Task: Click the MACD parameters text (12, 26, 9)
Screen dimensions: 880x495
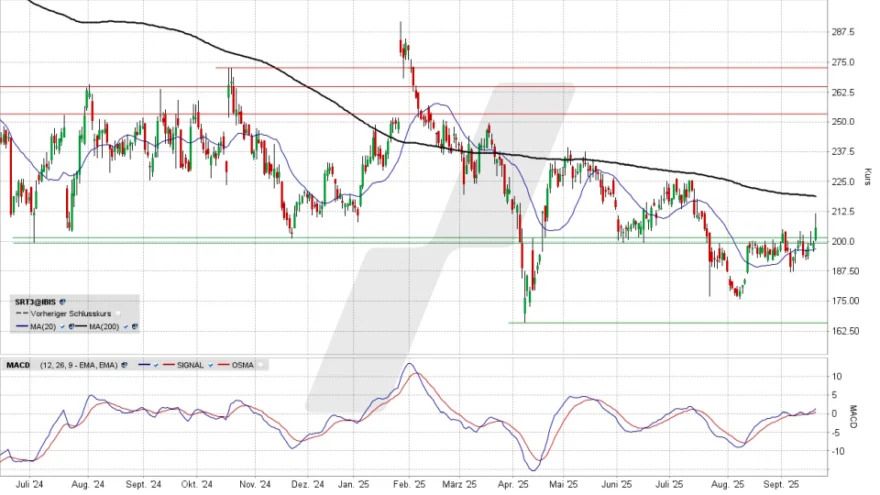Action: pos(75,365)
